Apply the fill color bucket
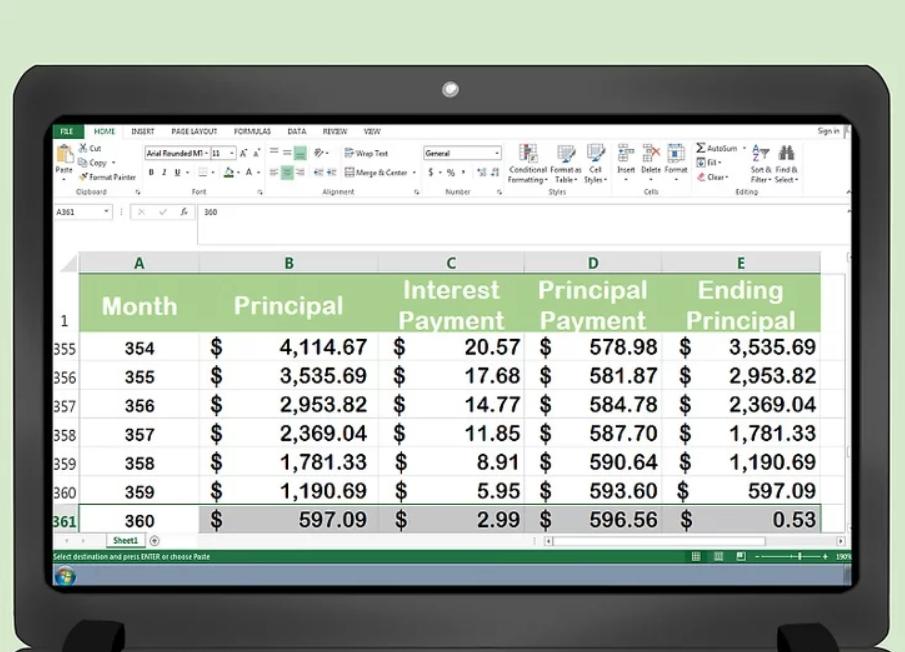Image resolution: width=905 pixels, height=652 pixels. (x=229, y=172)
